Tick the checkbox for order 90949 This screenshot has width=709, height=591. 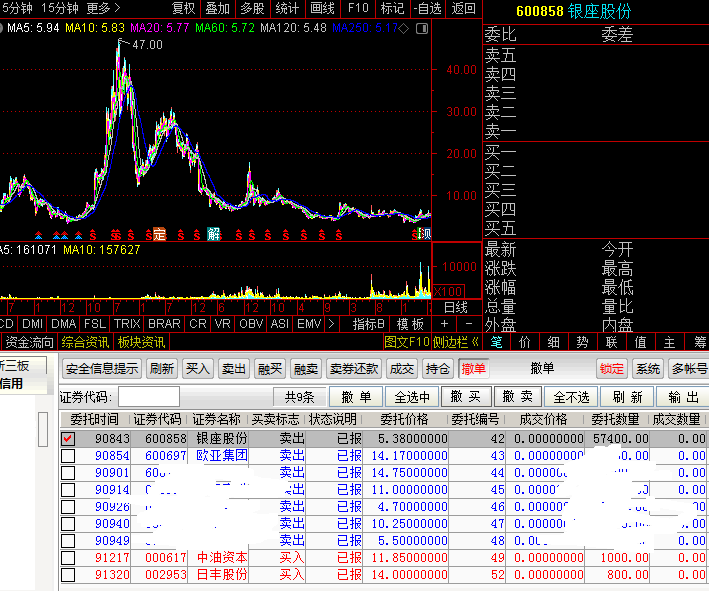click(68, 541)
